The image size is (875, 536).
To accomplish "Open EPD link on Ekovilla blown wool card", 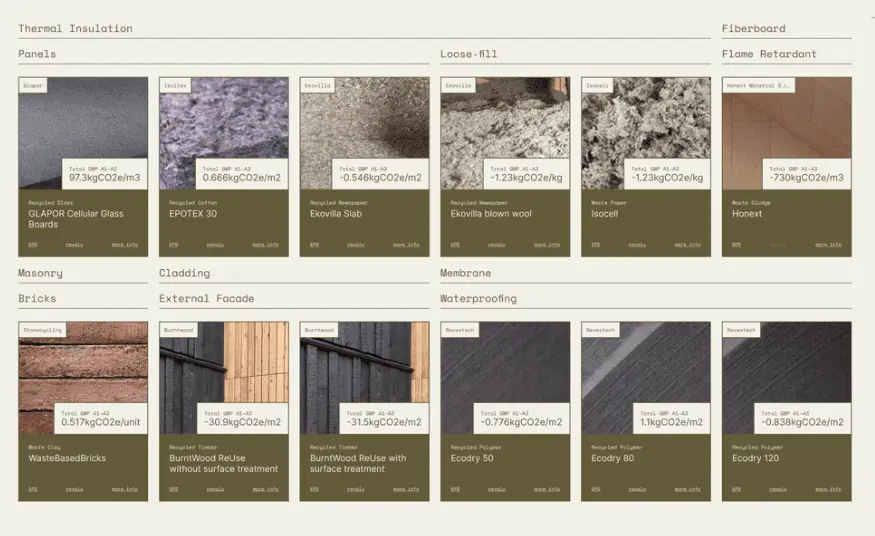I will pyautogui.click(x=455, y=245).
